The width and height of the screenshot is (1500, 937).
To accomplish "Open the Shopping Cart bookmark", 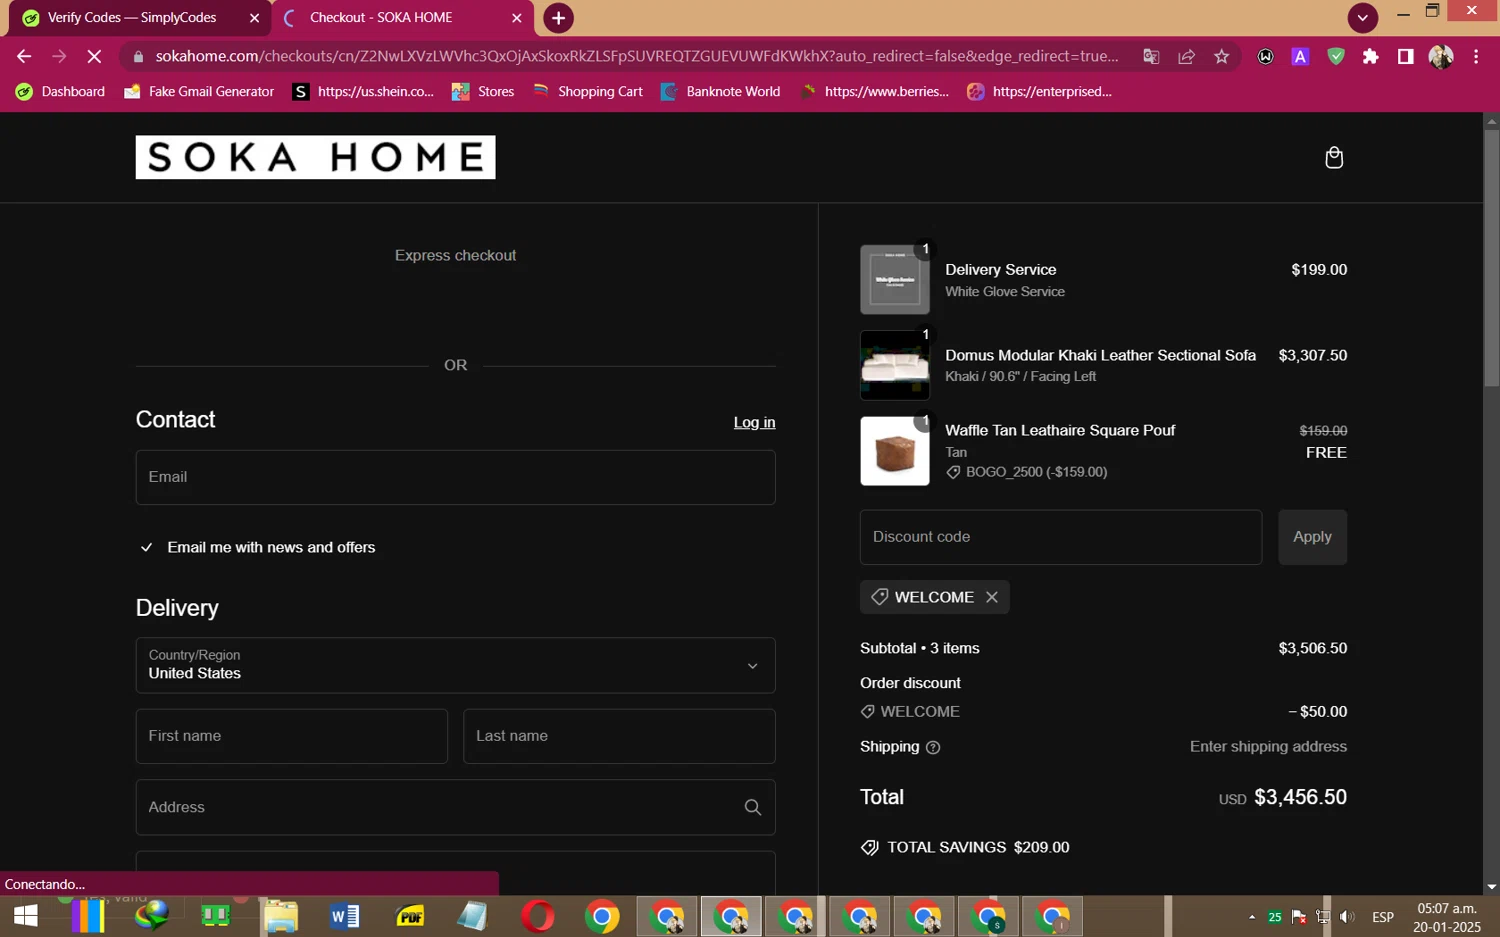I will click(587, 91).
